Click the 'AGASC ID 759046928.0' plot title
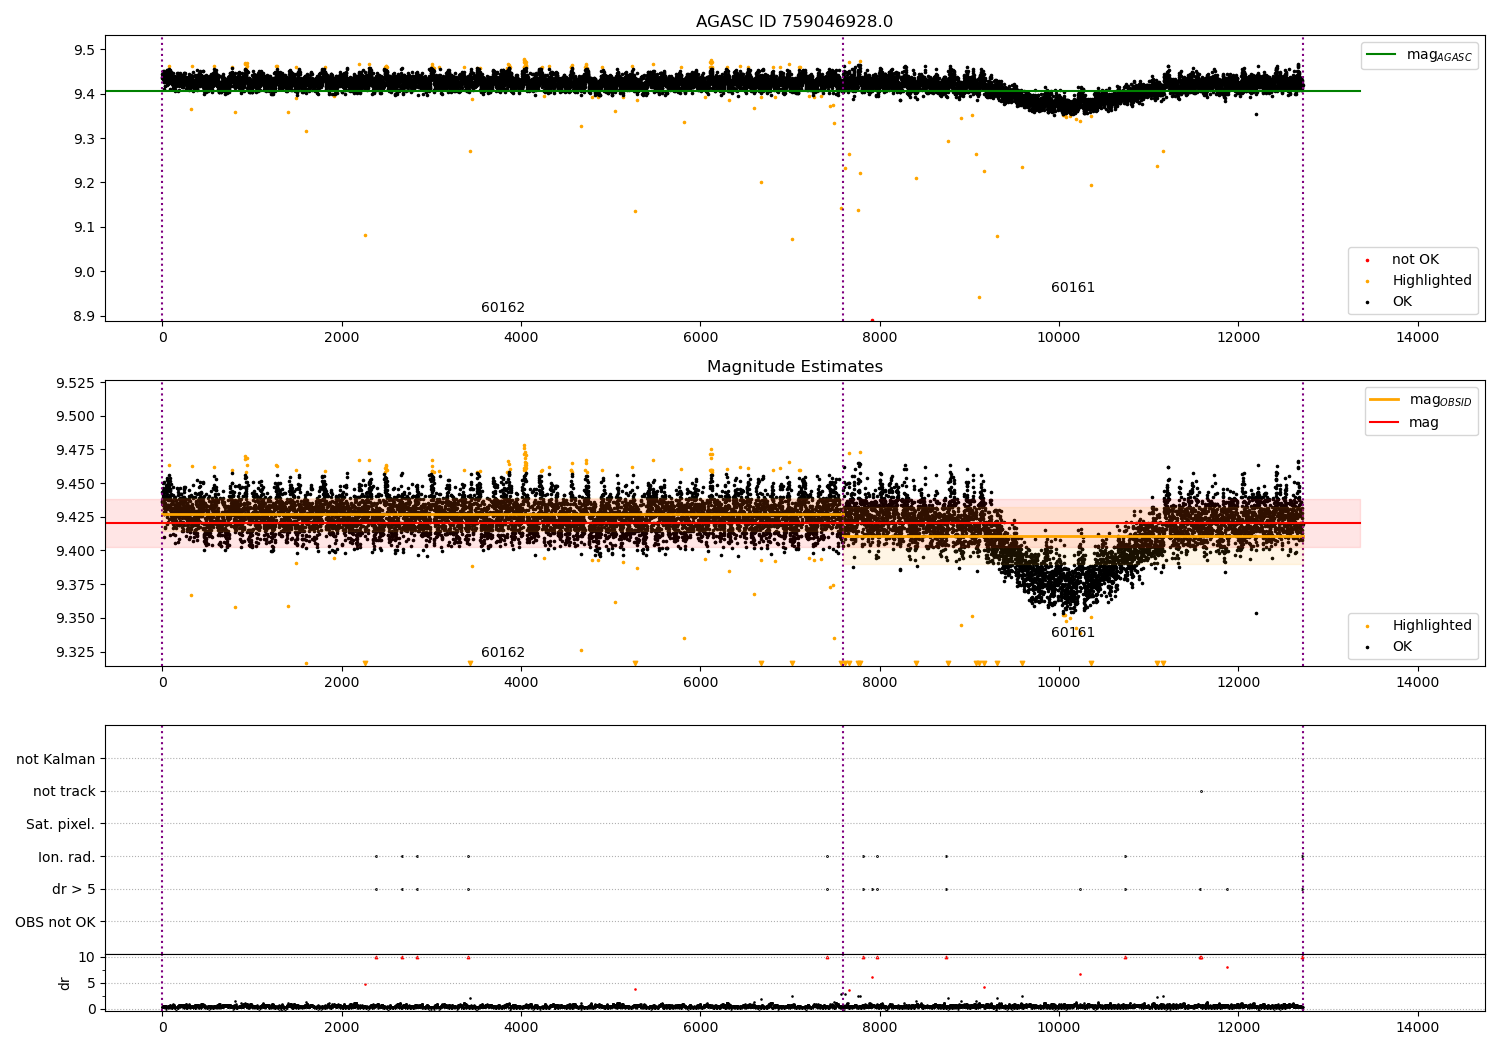This screenshot has height=1050, width=1500. click(x=794, y=22)
